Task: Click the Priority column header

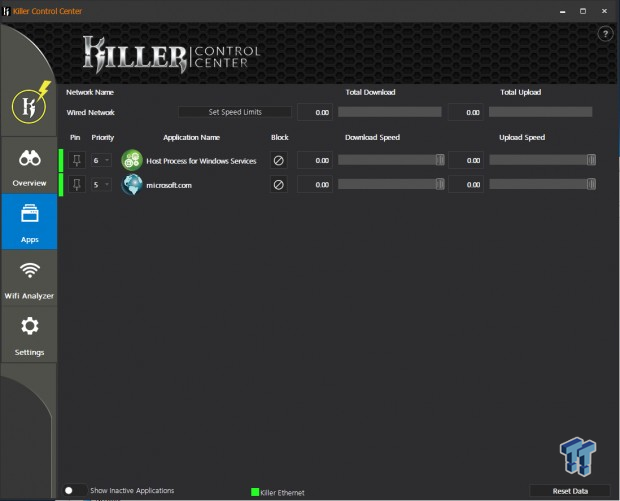Action: [102, 137]
